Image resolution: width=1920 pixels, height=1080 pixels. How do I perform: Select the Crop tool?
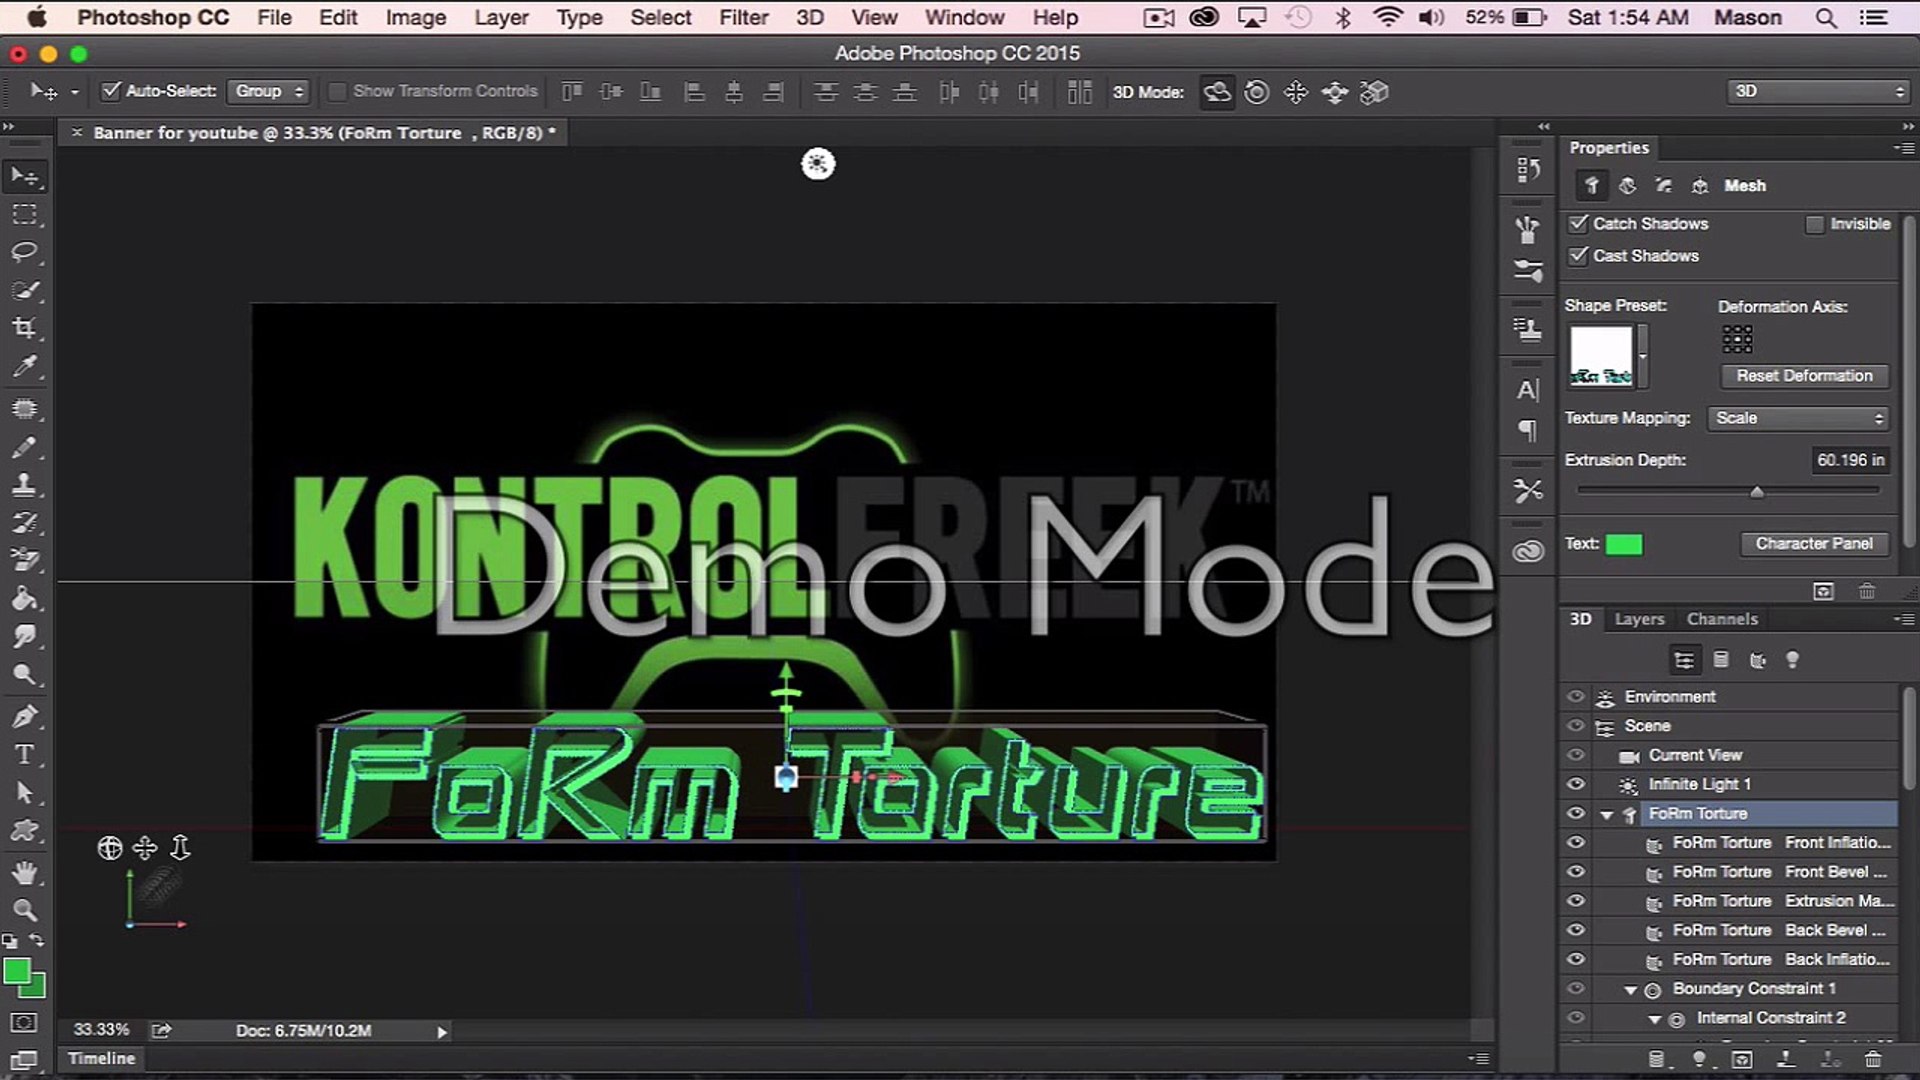pos(24,328)
